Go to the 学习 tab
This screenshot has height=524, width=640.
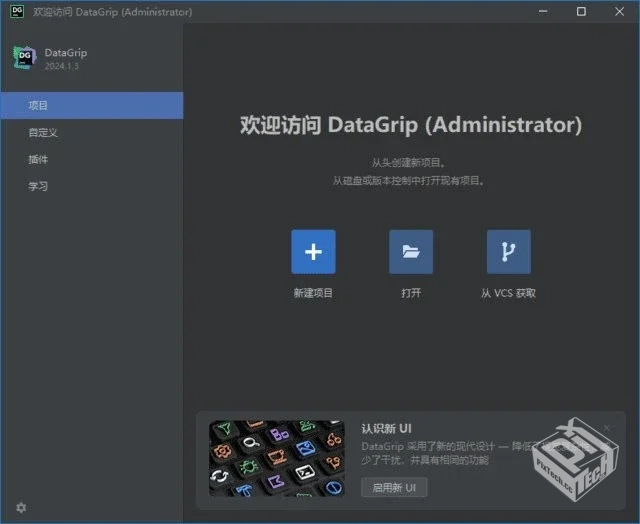tap(92, 186)
